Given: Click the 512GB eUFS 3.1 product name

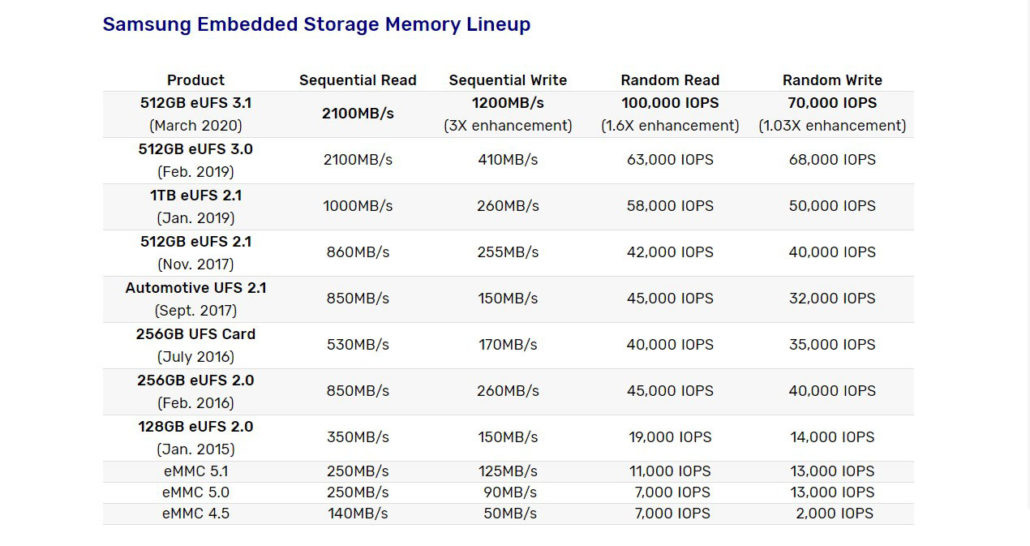Looking at the screenshot, I should [196, 103].
